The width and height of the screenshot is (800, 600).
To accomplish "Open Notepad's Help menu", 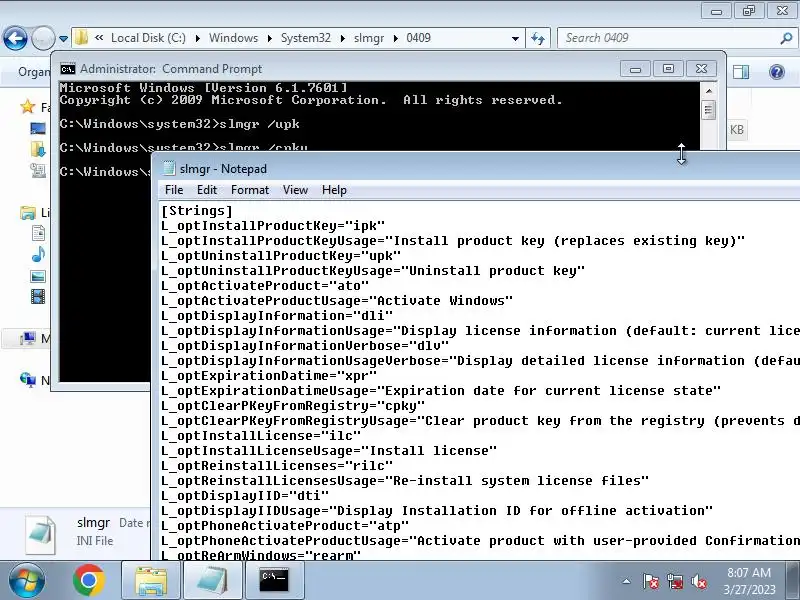I will tap(334, 190).
